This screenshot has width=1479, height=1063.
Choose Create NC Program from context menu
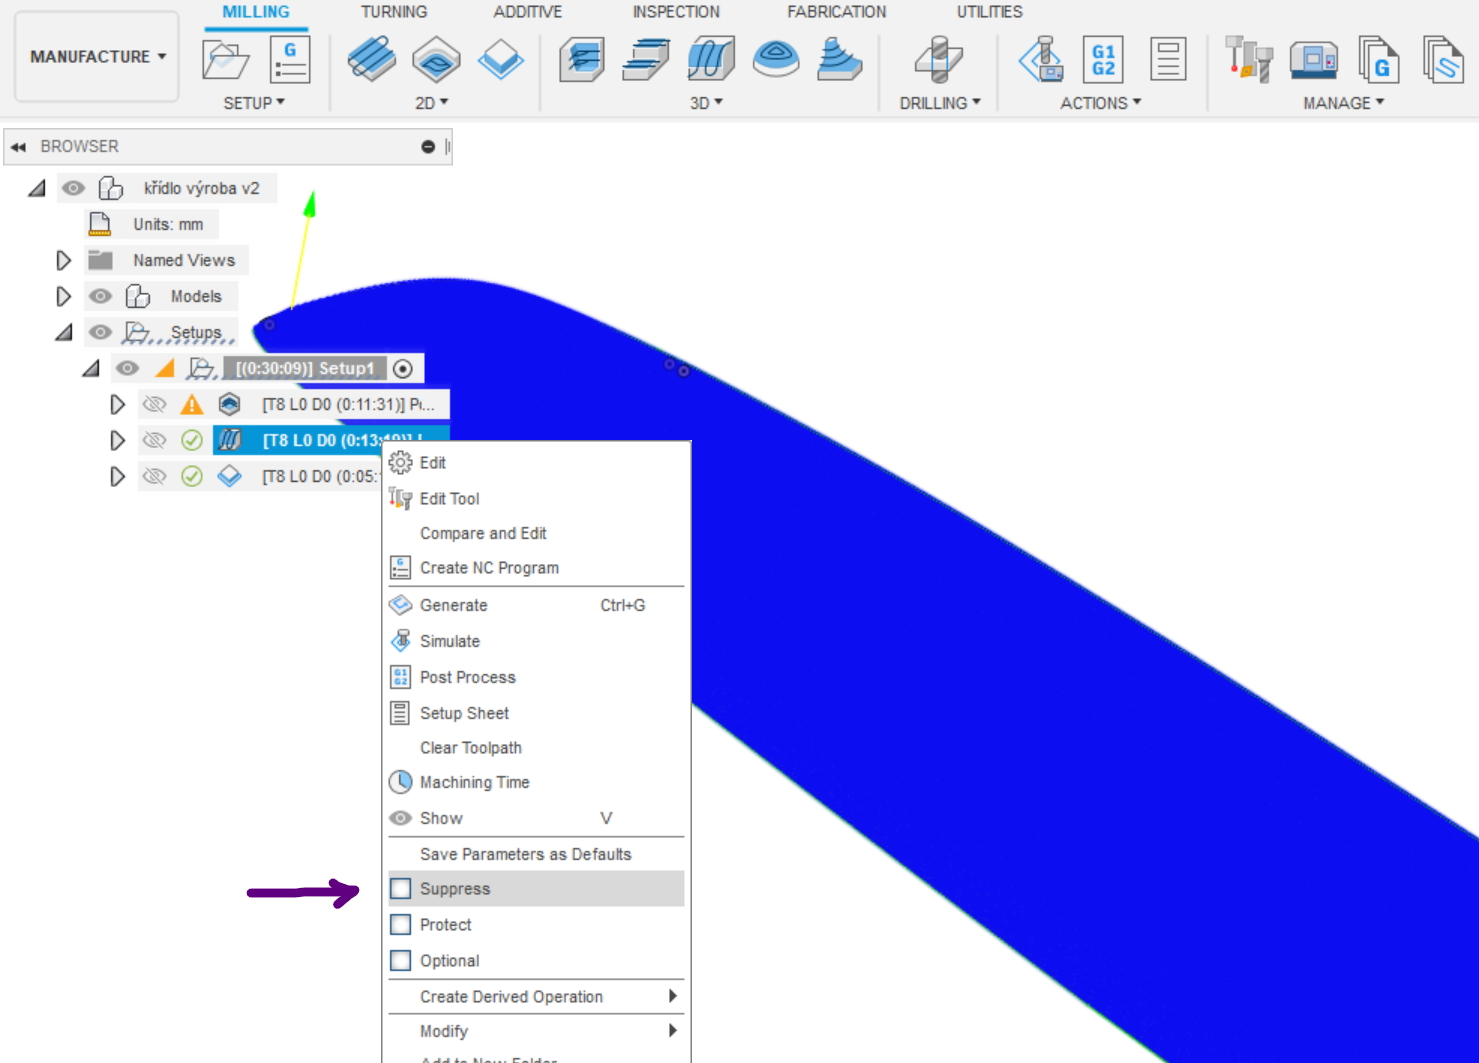[489, 568]
